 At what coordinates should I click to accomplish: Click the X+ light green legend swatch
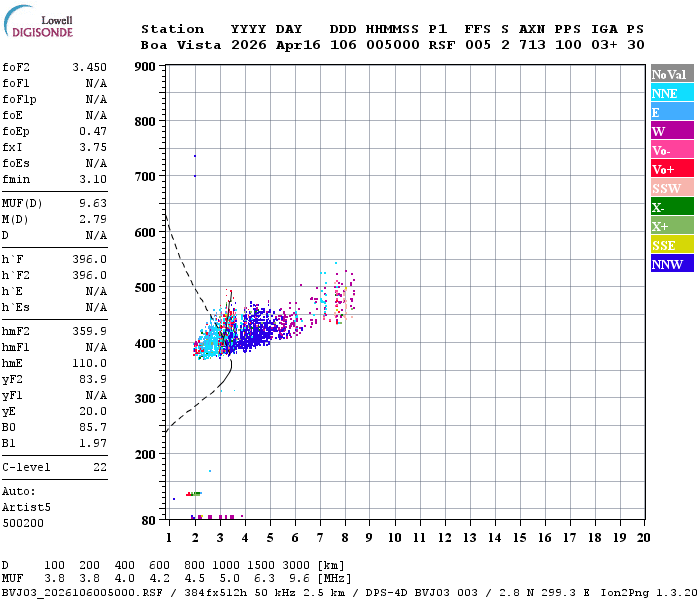coord(672,226)
